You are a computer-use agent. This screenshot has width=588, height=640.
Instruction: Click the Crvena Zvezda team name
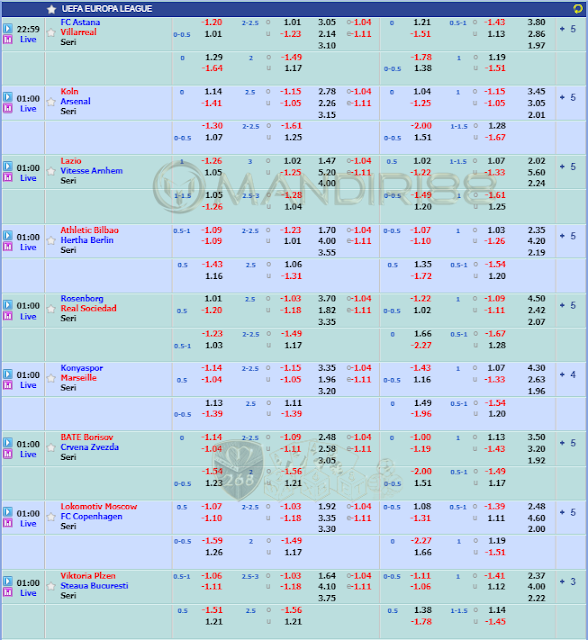89,447
